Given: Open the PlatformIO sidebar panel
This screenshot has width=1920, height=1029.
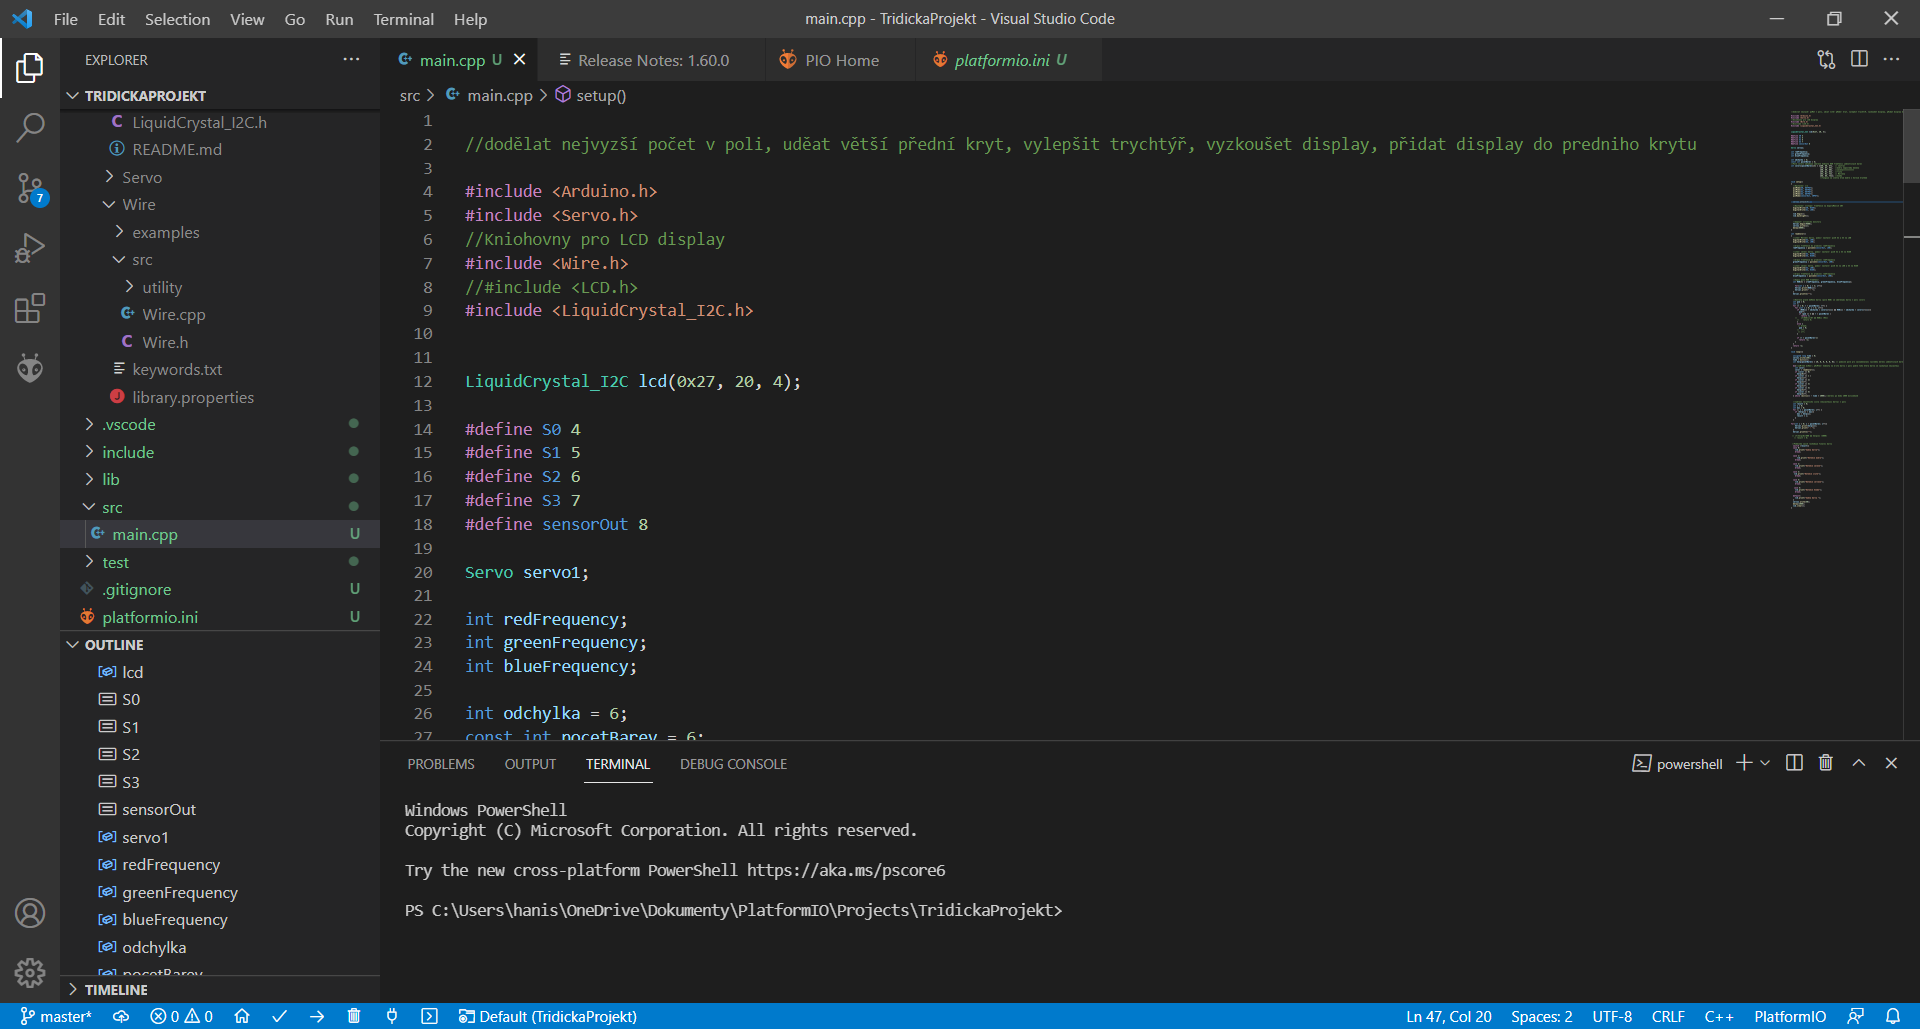Looking at the screenshot, I should click(31, 368).
